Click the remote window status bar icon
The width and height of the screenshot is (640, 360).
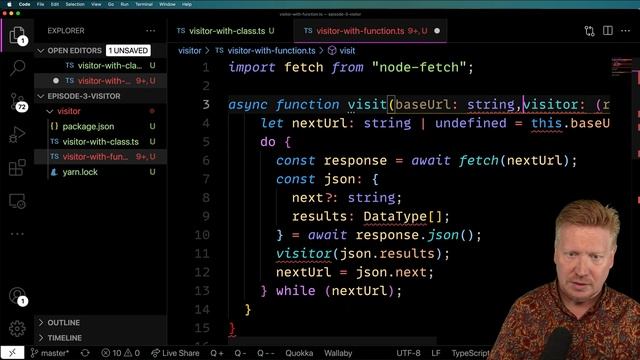coord(12,353)
